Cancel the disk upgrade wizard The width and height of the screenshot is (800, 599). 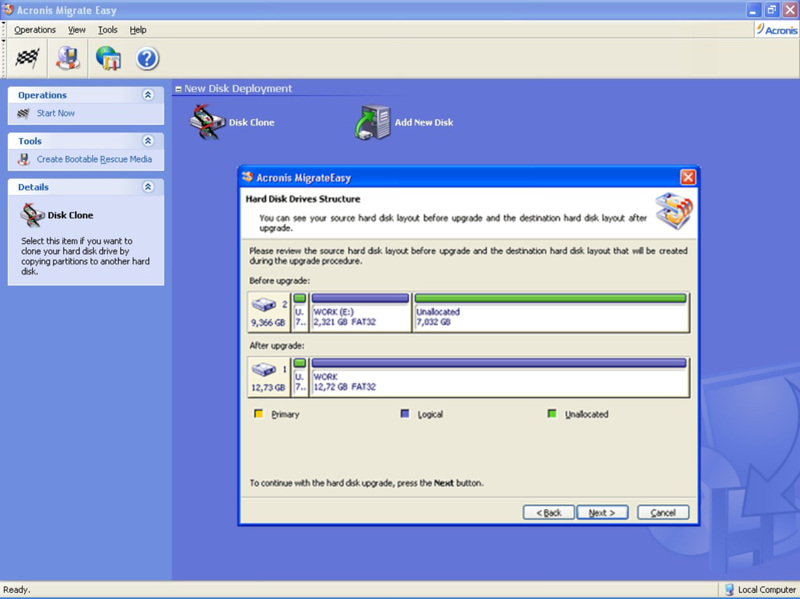[663, 512]
